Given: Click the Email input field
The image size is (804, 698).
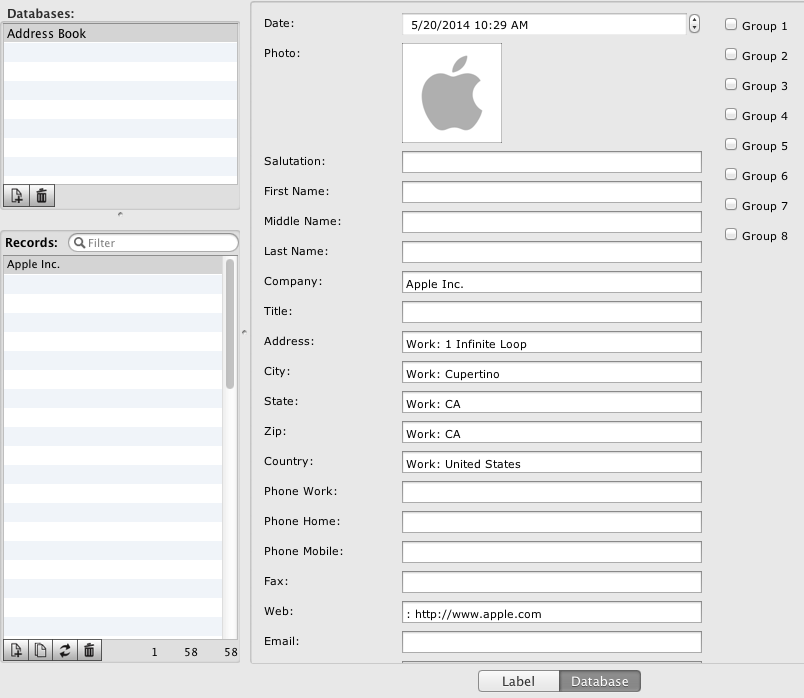Looking at the screenshot, I should pyautogui.click(x=552, y=642).
